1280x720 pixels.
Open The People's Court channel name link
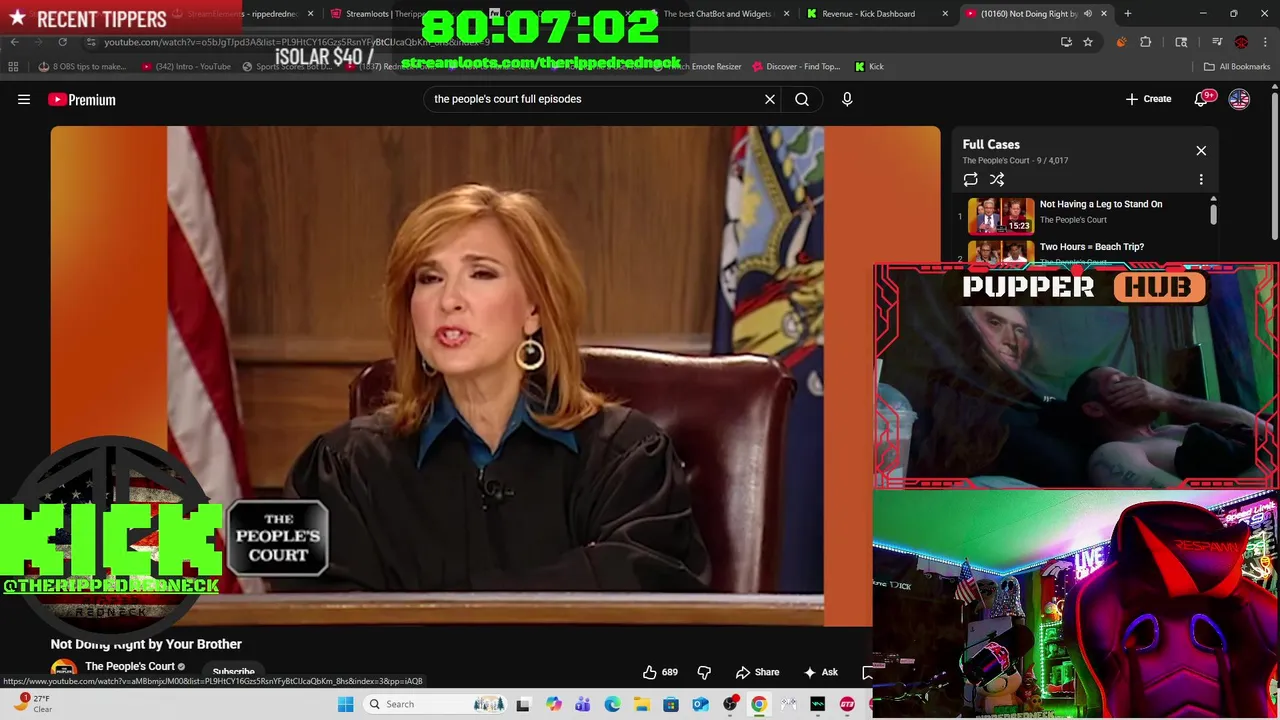coord(129,666)
